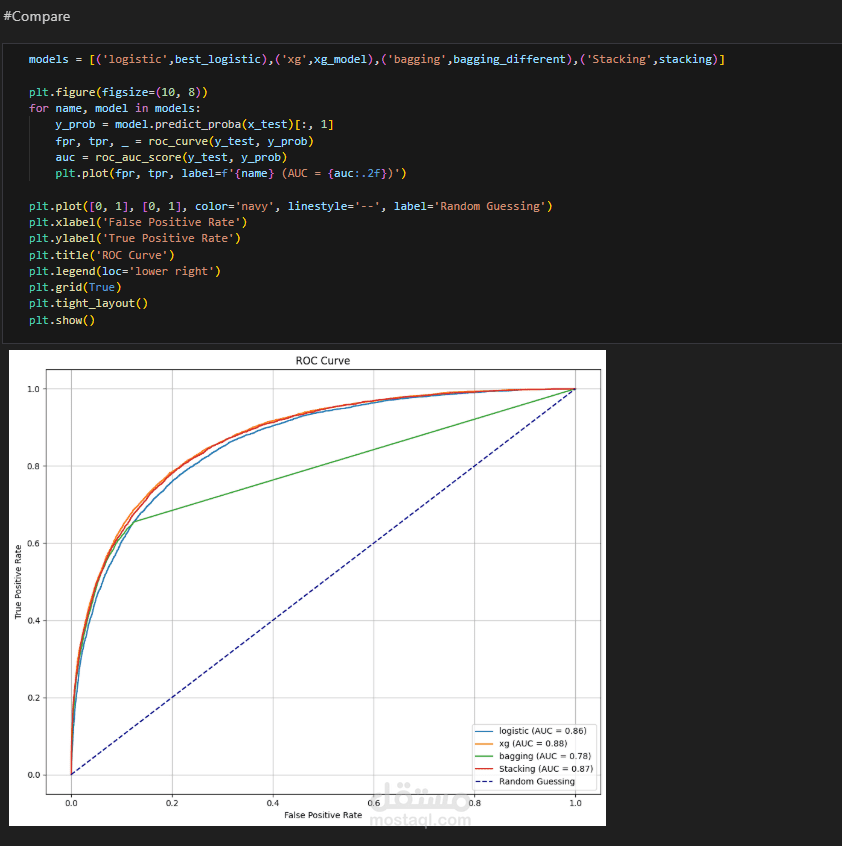Click the blue logistic line sample in legend

click(x=484, y=732)
